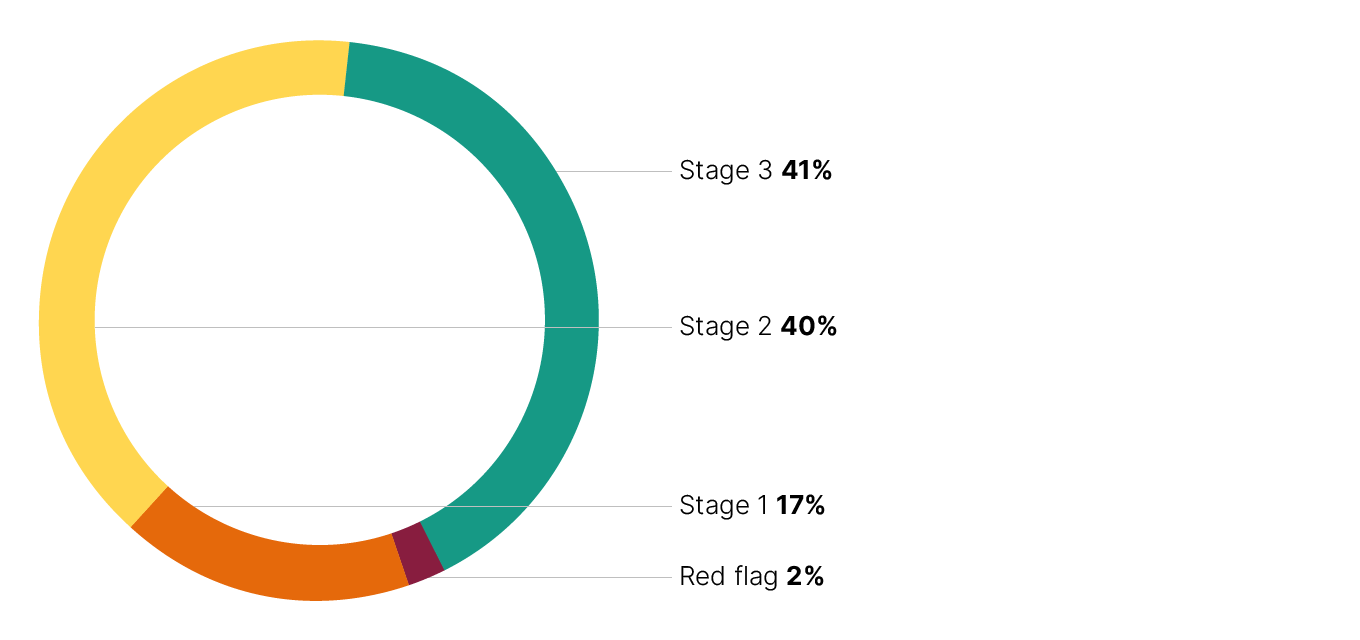
Task: Click the boundary between yellow and green segments
Action: [x=346, y=69]
